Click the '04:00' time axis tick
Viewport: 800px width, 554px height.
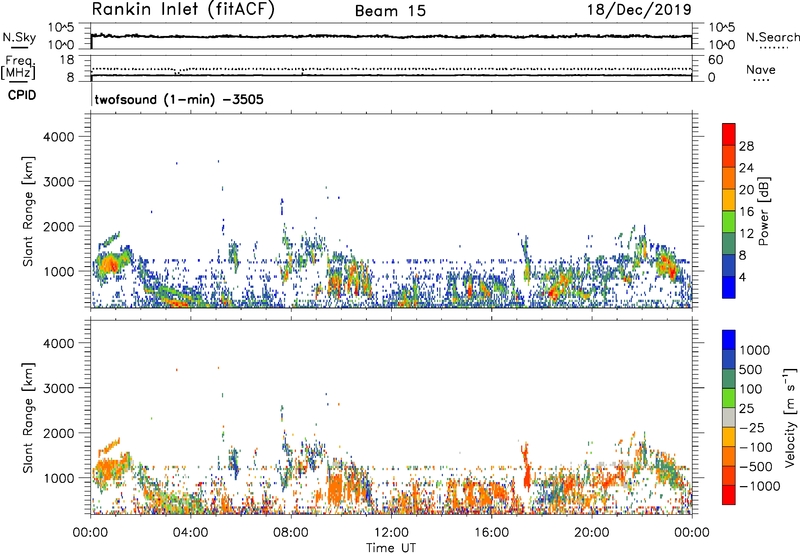pyautogui.click(x=190, y=533)
